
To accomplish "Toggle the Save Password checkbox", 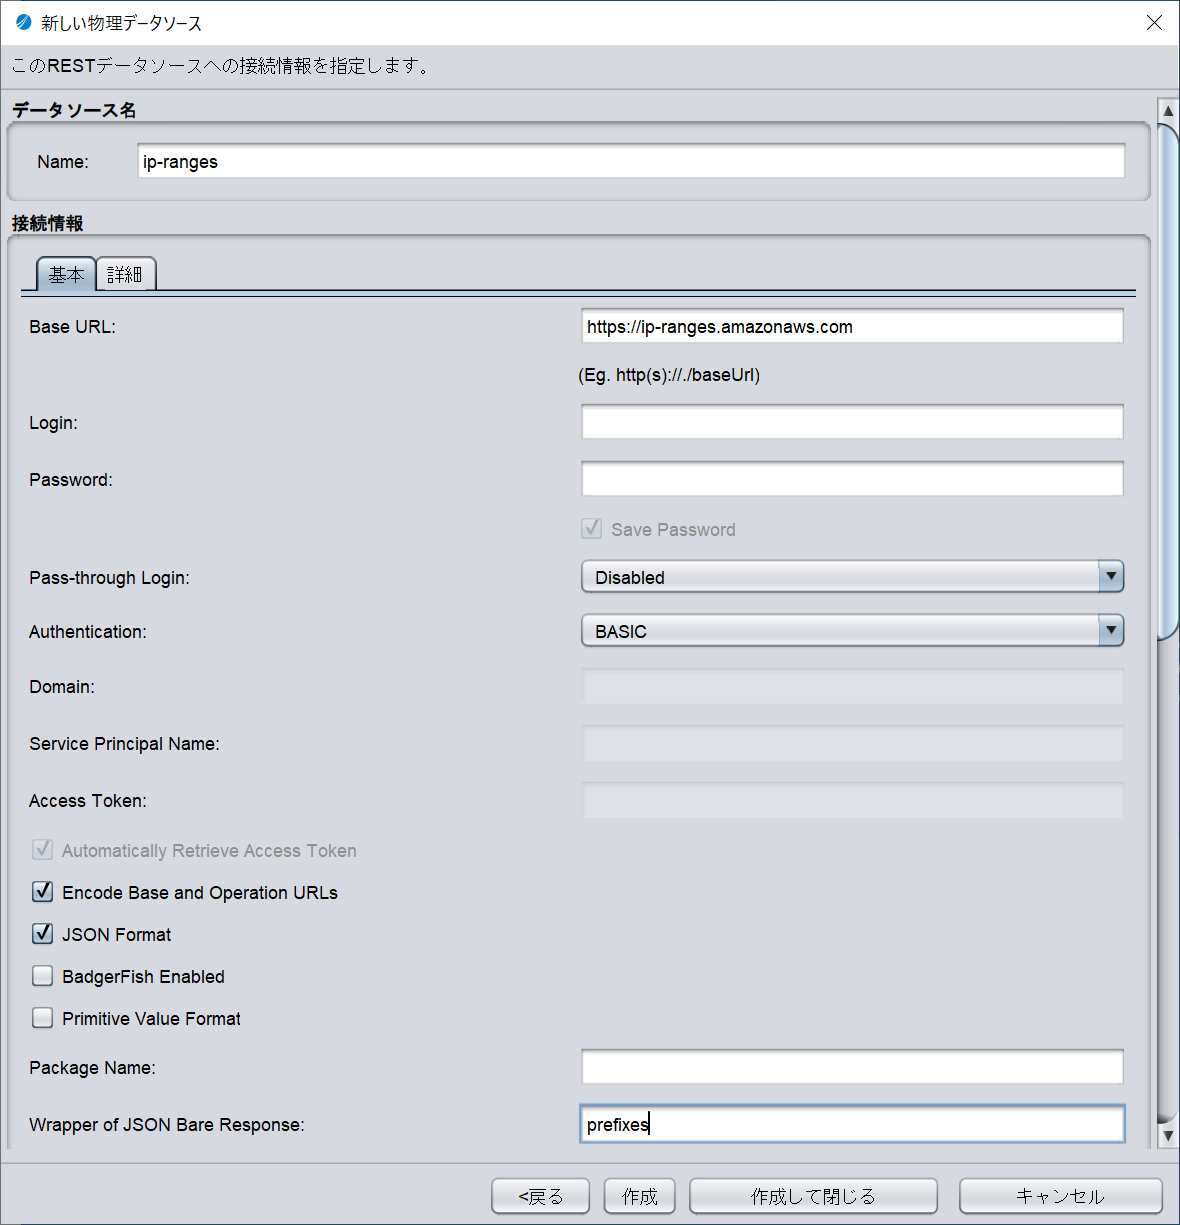I will tap(592, 528).
